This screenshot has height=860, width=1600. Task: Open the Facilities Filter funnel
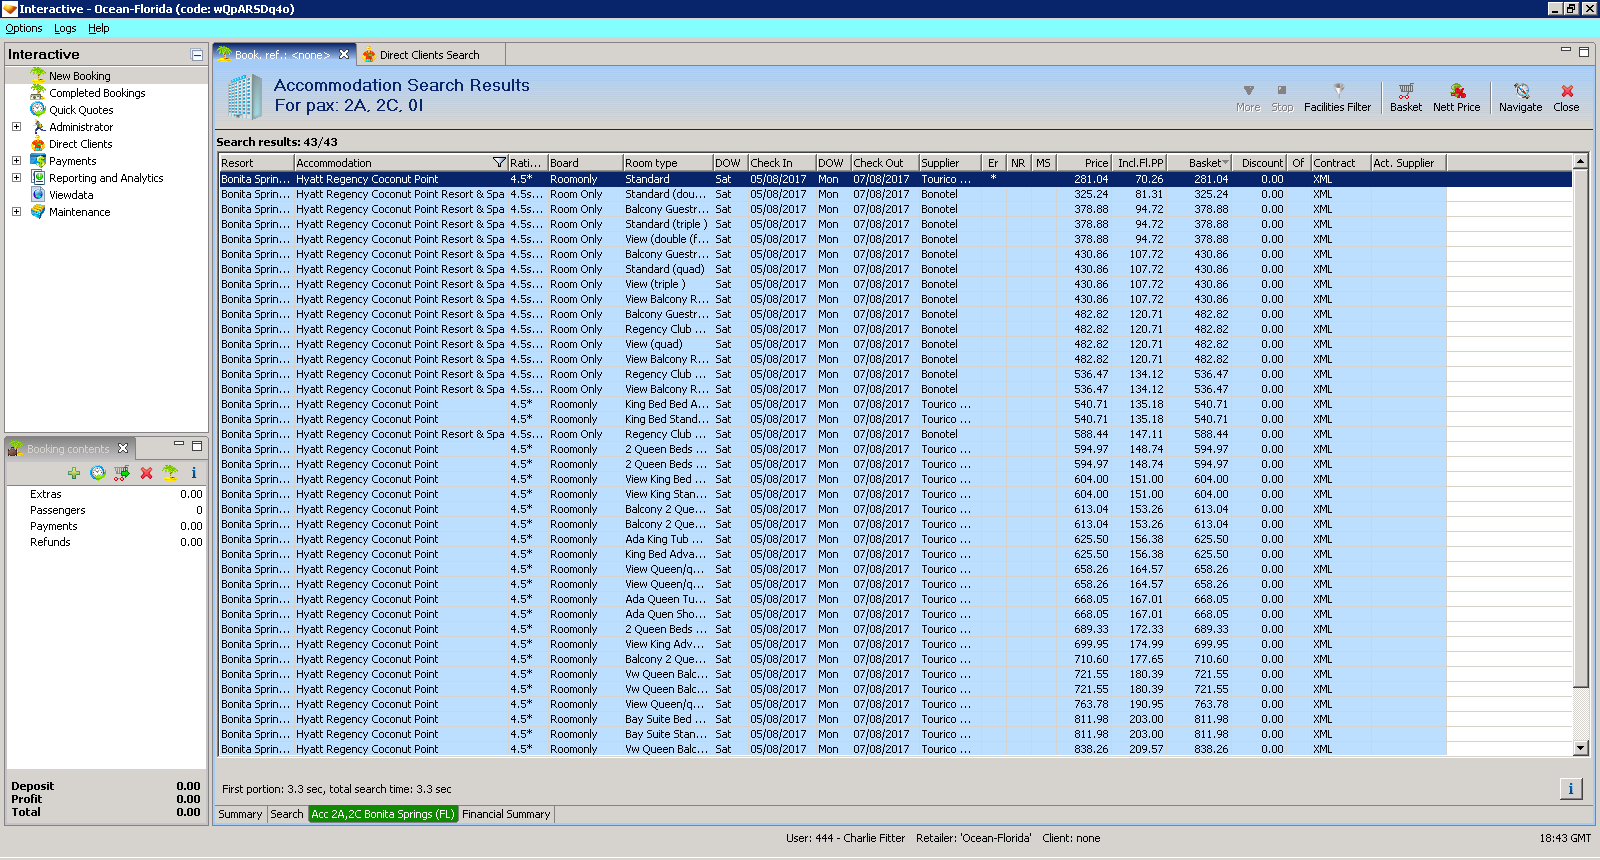click(1337, 97)
